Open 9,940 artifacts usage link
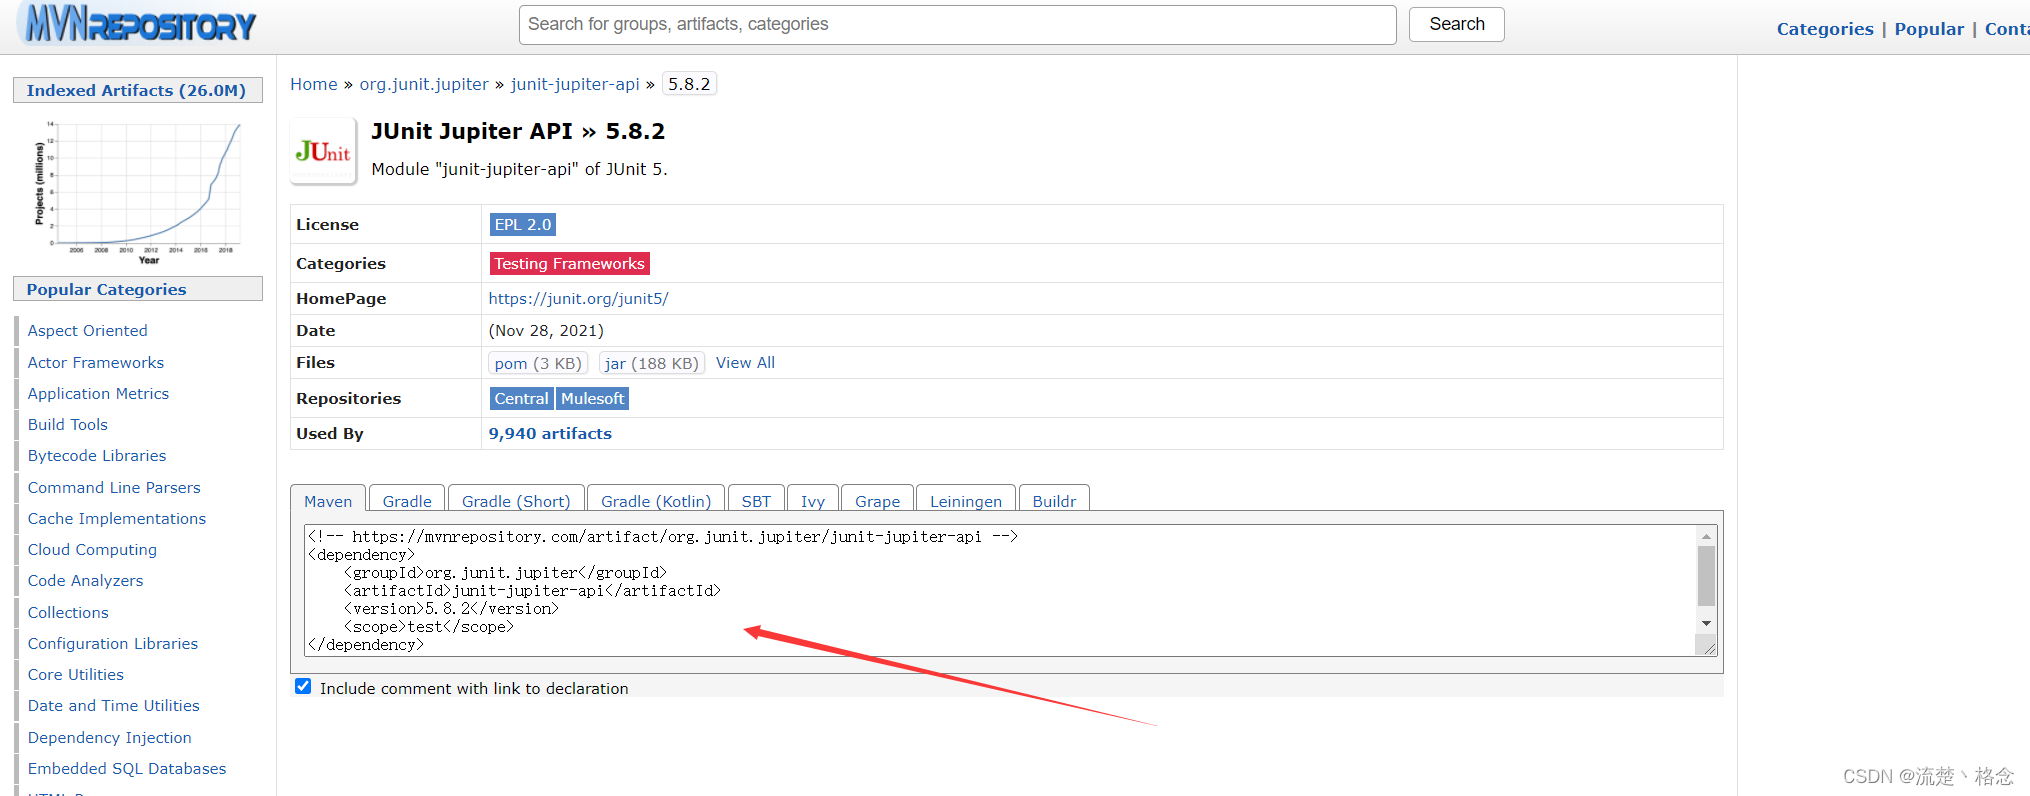The height and width of the screenshot is (796, 2030). [x=550, y=433]
